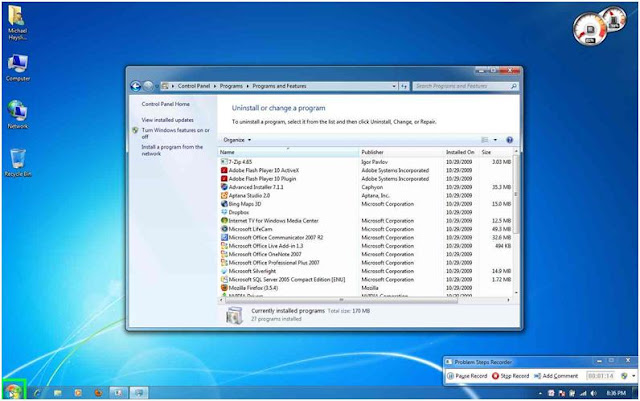Change the list view using the view icon

(x=485, y=140)
